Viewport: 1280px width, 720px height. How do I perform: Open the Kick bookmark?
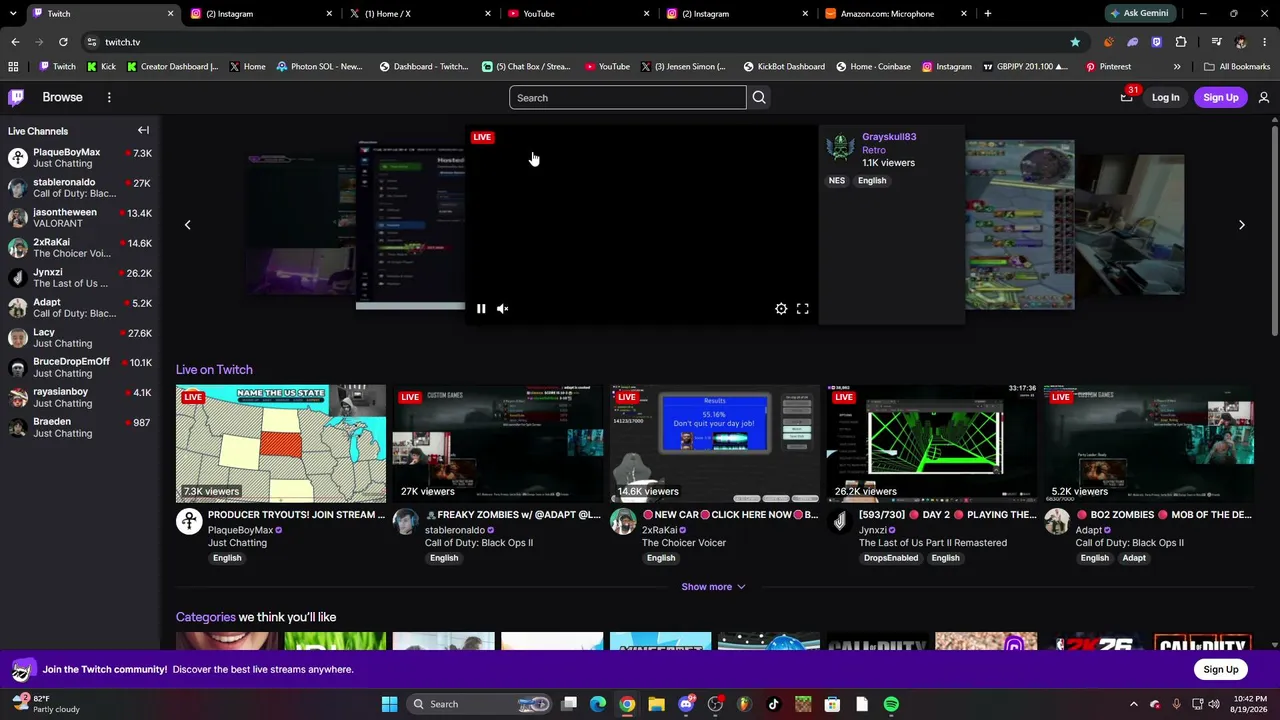point(101,67)
